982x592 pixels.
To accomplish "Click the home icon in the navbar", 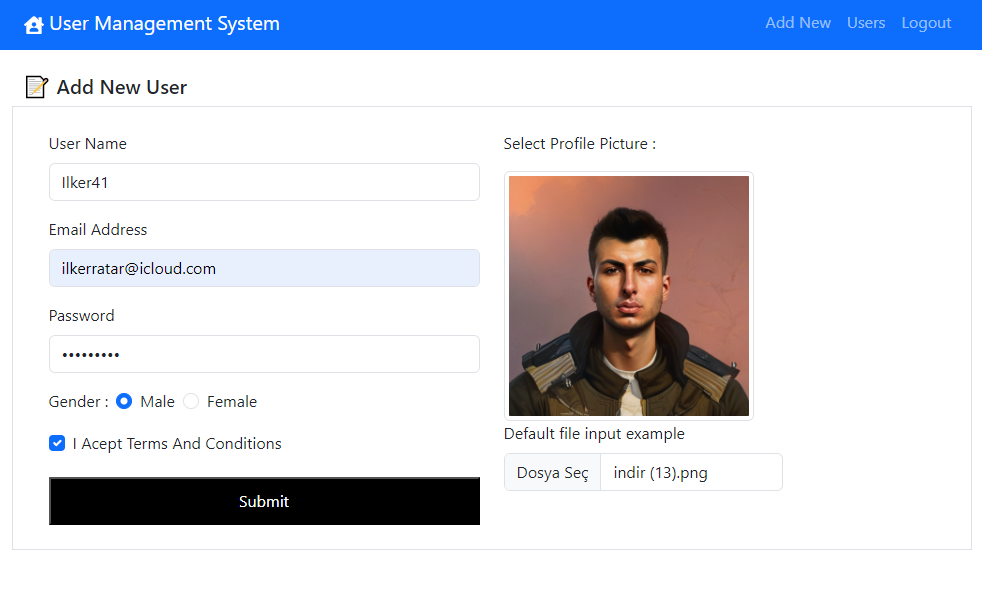I will [x=33, y=23].
